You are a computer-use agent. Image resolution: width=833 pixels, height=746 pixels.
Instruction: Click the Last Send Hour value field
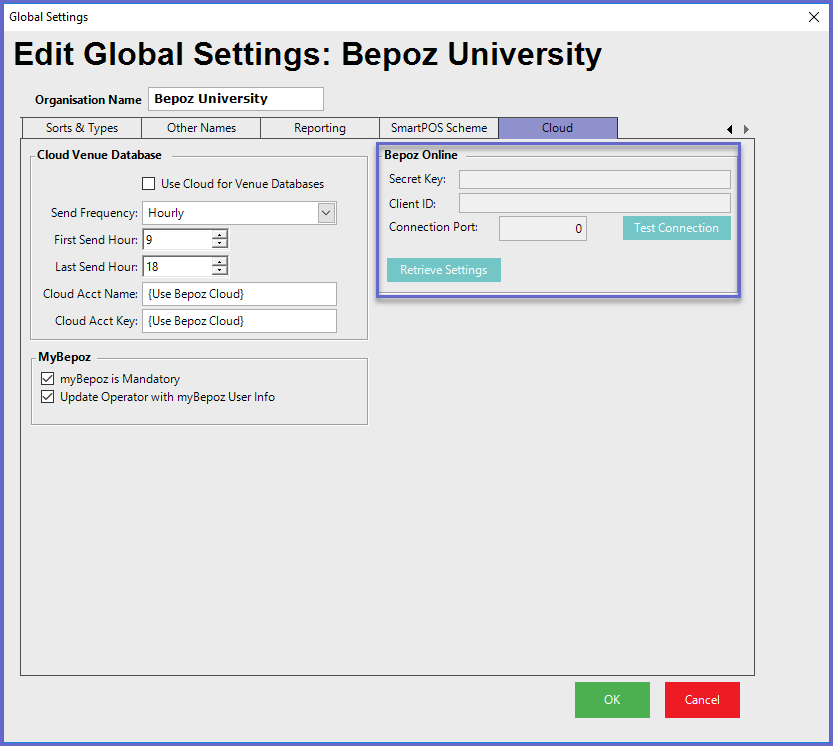click(178, 267)
